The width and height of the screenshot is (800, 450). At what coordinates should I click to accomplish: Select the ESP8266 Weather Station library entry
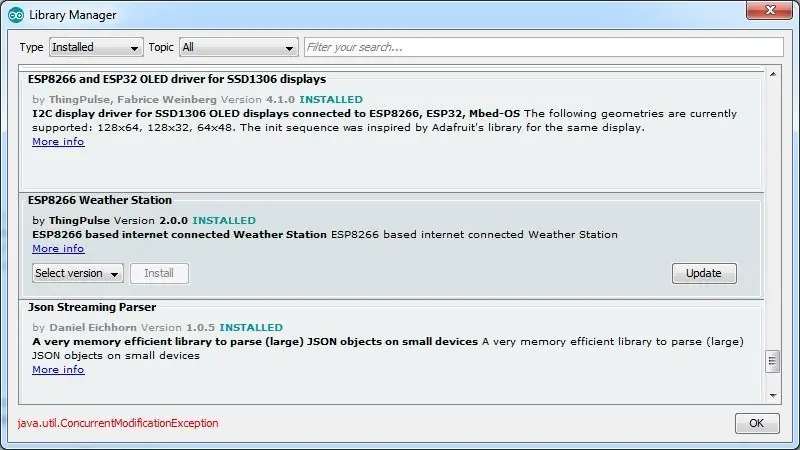(x=391, y=246)
